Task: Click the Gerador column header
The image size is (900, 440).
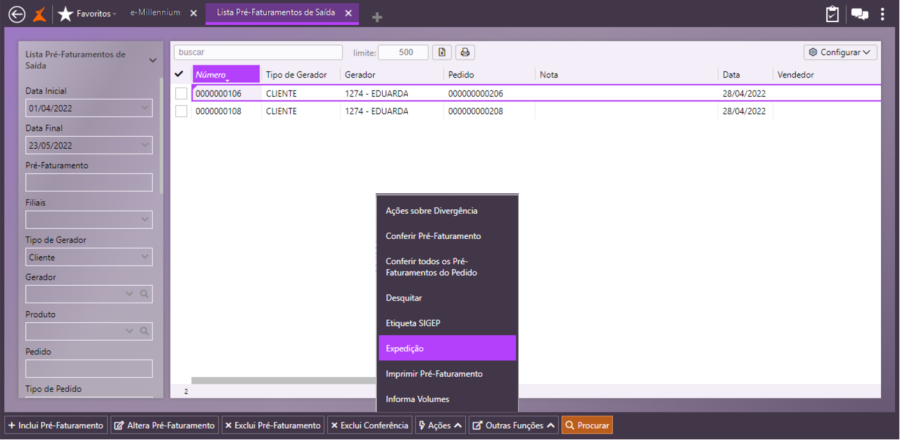Action: point(392,75)
